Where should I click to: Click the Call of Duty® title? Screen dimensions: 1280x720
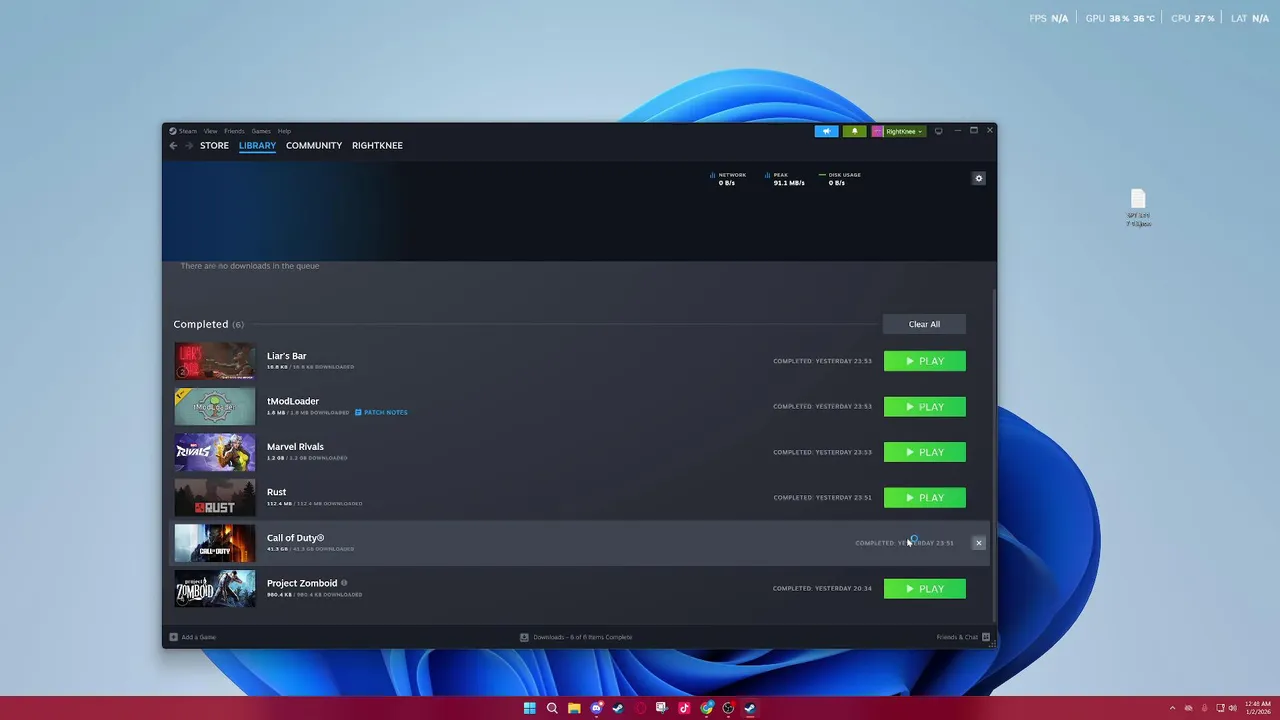coord(295,538)
